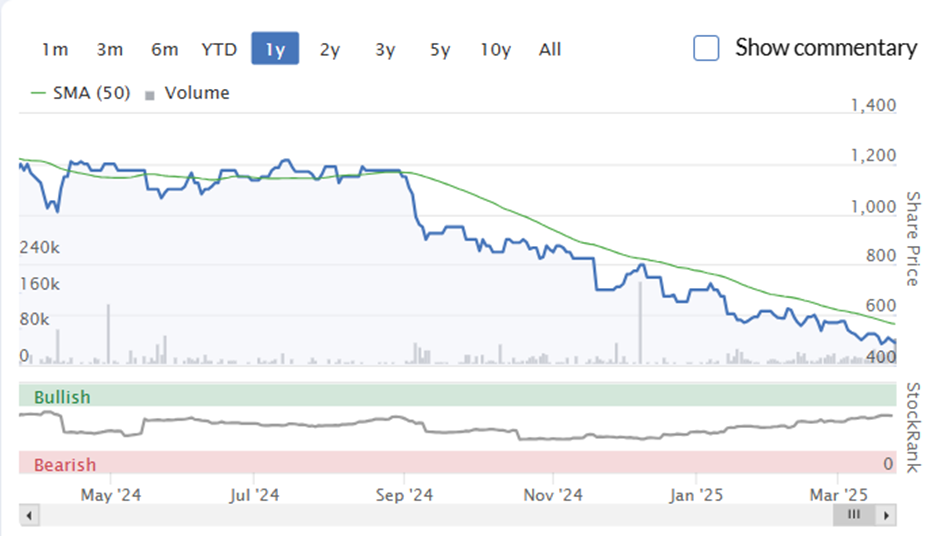
Task: Click the Nov '24 axis label
Action: click(553, 495)
